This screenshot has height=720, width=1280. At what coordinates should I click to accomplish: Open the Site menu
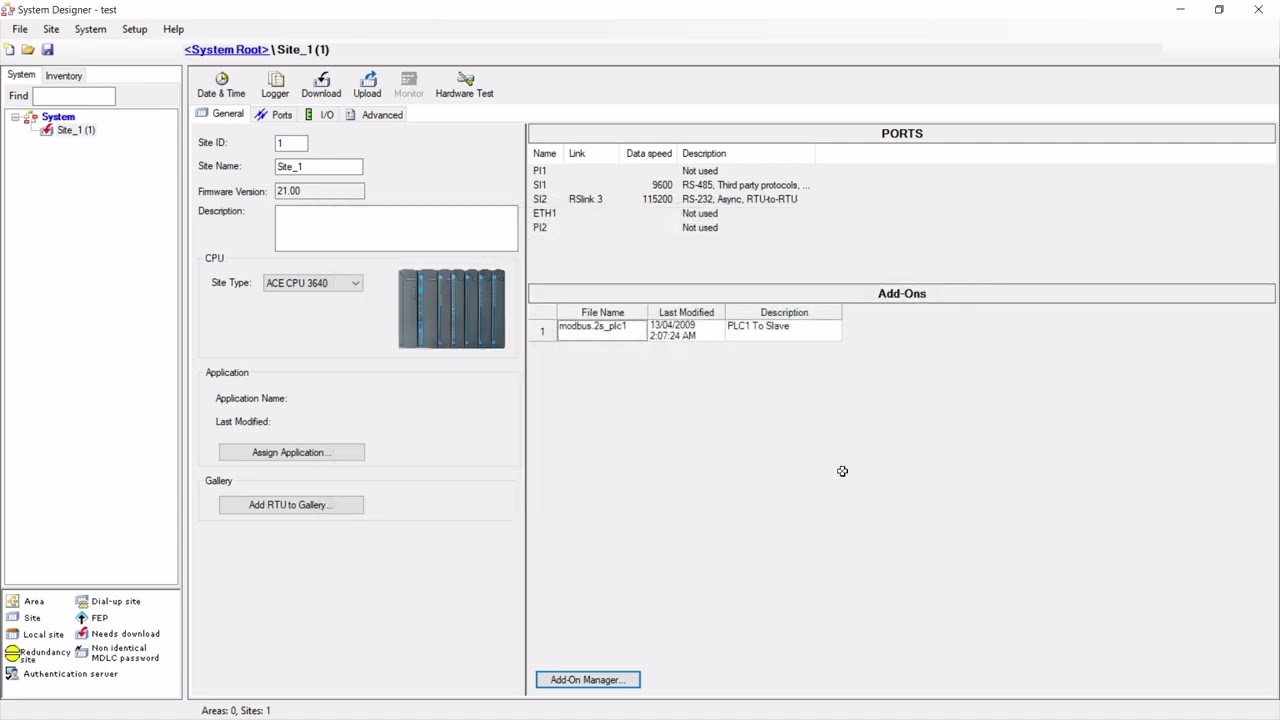[51, 29]
